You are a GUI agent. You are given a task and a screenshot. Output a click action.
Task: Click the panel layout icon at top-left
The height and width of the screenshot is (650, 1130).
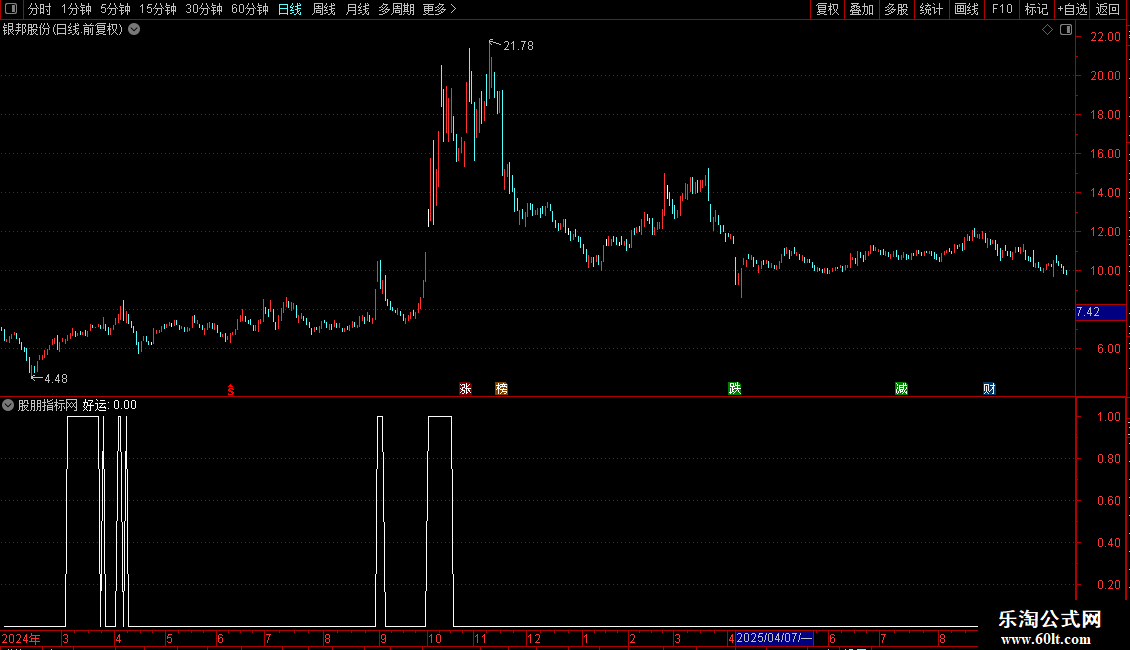pos(11,9)
